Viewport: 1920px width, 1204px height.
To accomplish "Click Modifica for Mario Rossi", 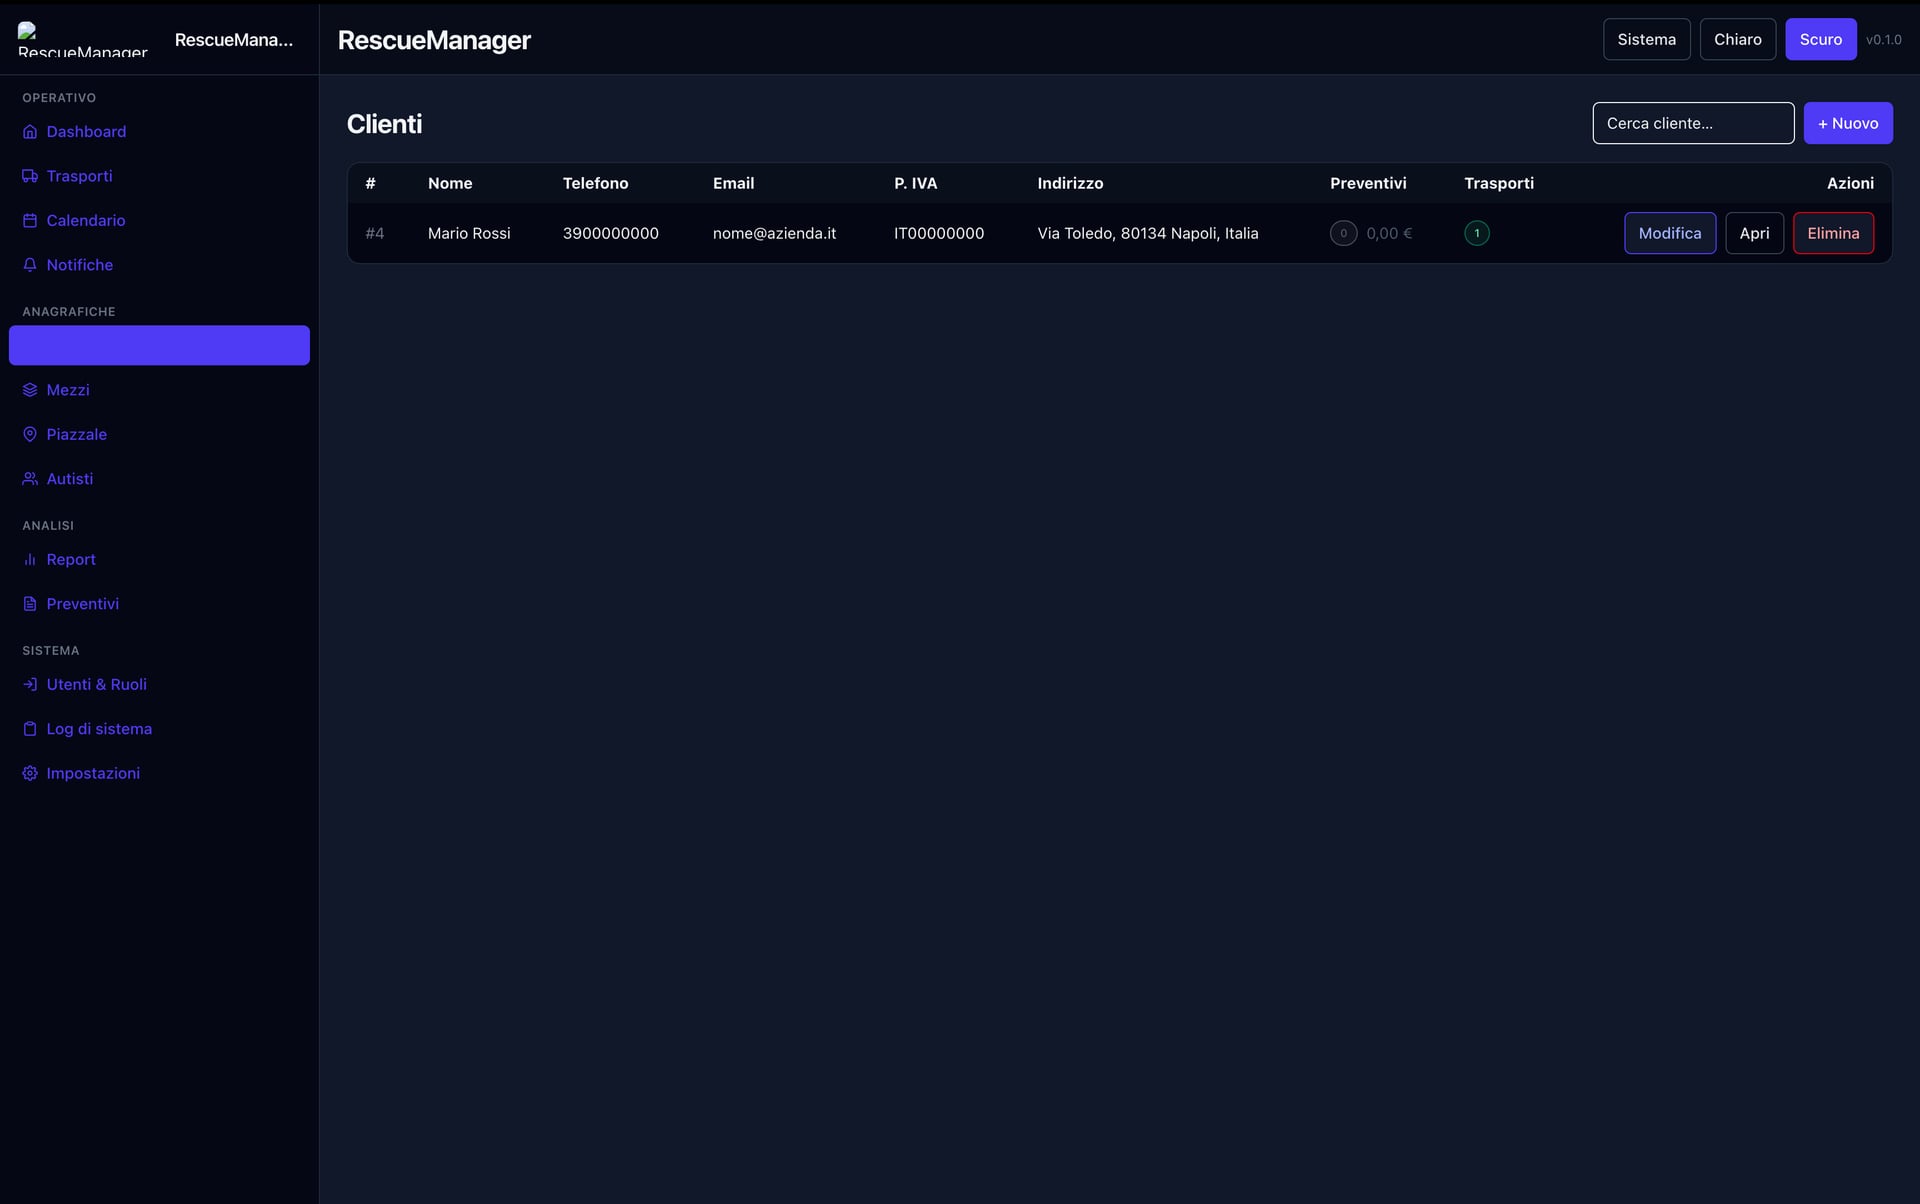I will (1669, 233).
